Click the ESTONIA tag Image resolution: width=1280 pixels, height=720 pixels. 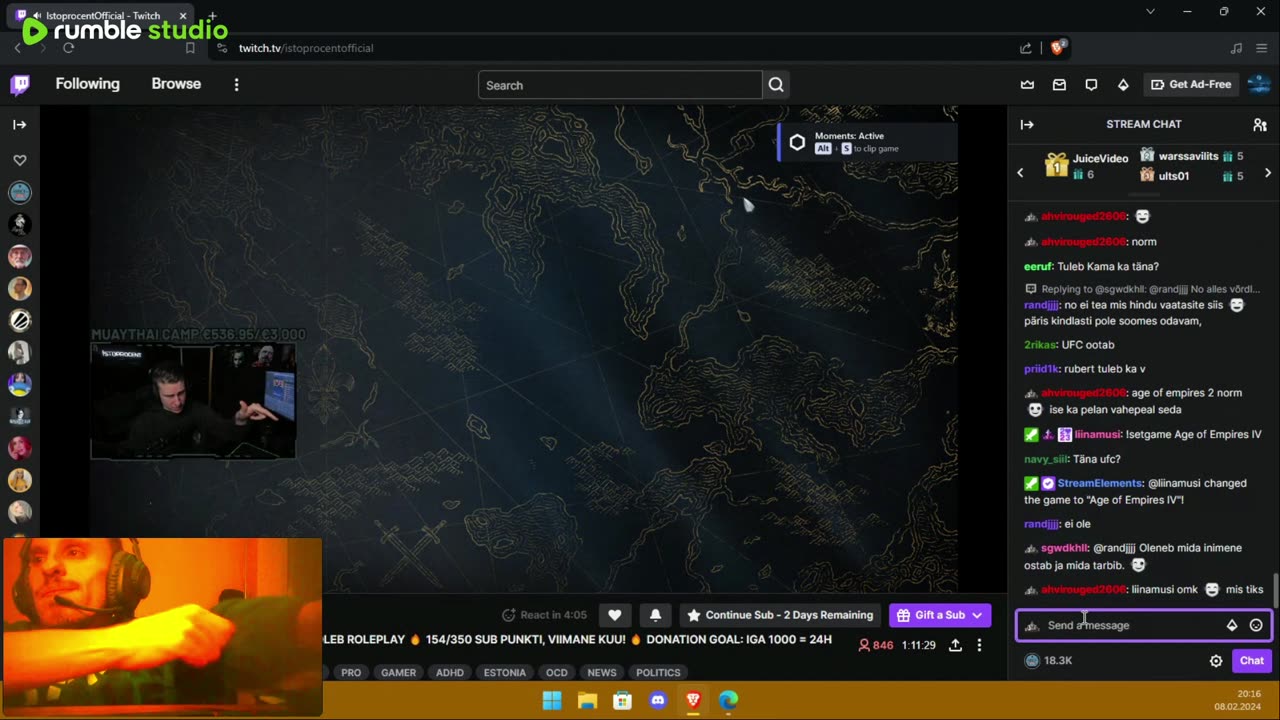pyautogui.click(x=505, y=673)
